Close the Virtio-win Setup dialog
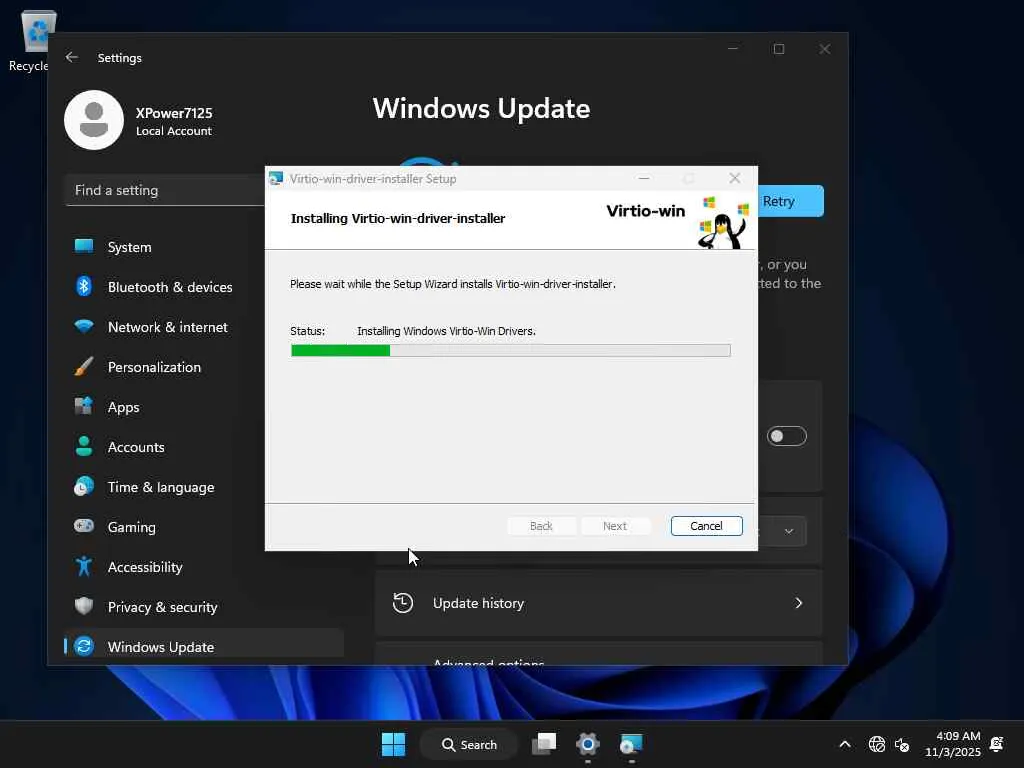1024x768 pixels. (x=735, y=178)
